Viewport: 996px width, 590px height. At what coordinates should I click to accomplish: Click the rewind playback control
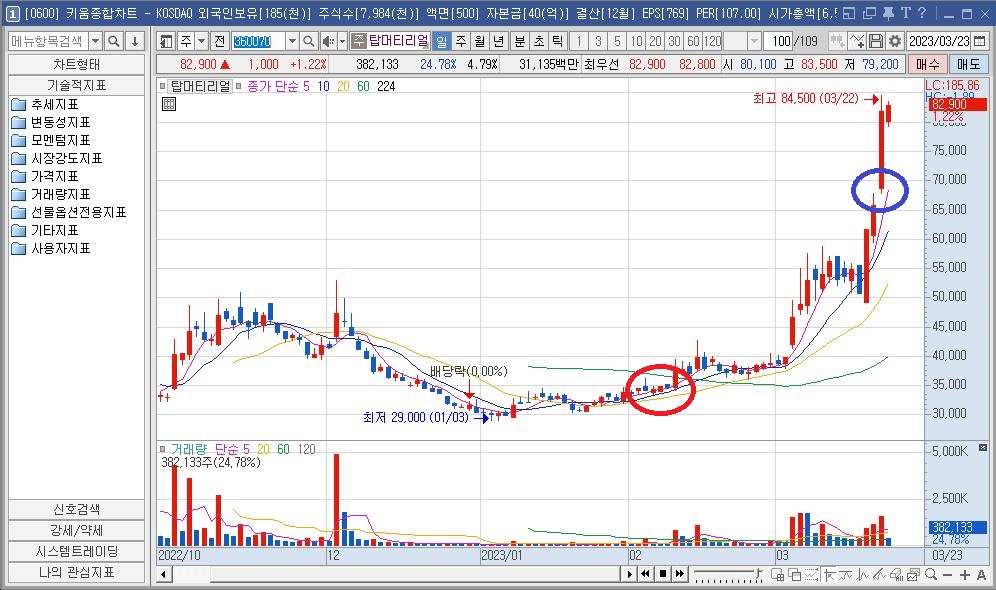[x=645, y=574]
